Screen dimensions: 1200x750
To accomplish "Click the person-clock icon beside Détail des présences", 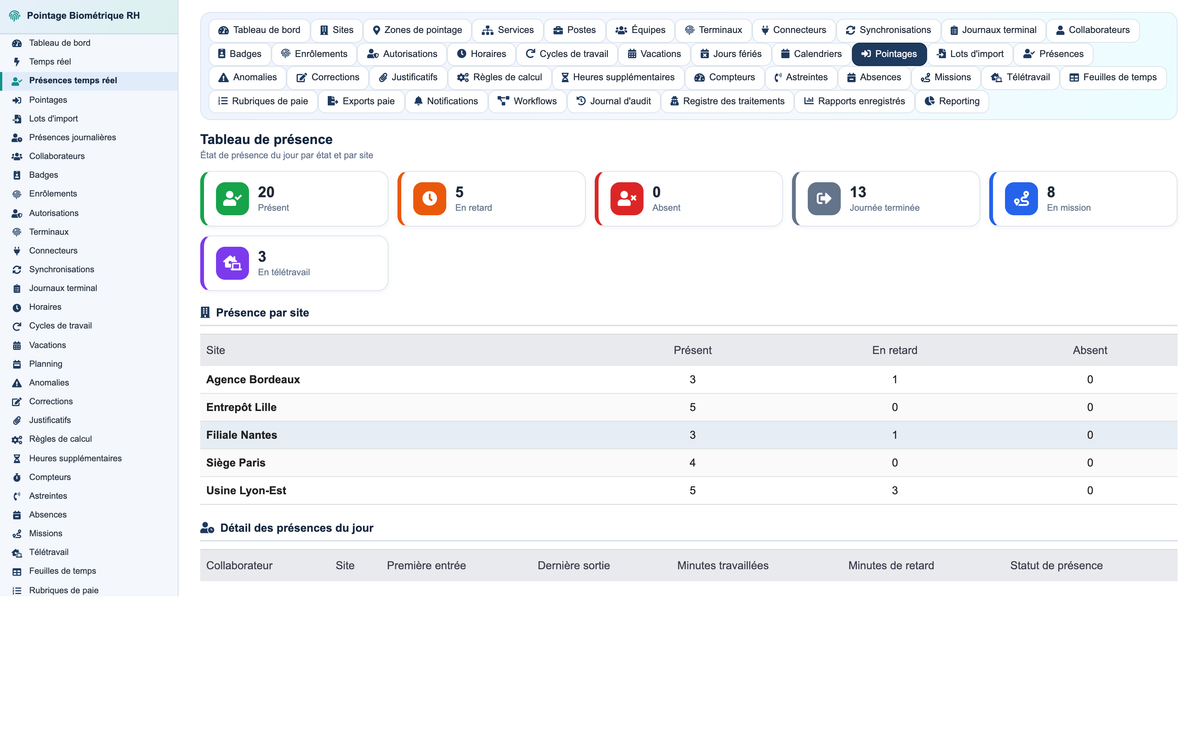I will tap(207, 528).
